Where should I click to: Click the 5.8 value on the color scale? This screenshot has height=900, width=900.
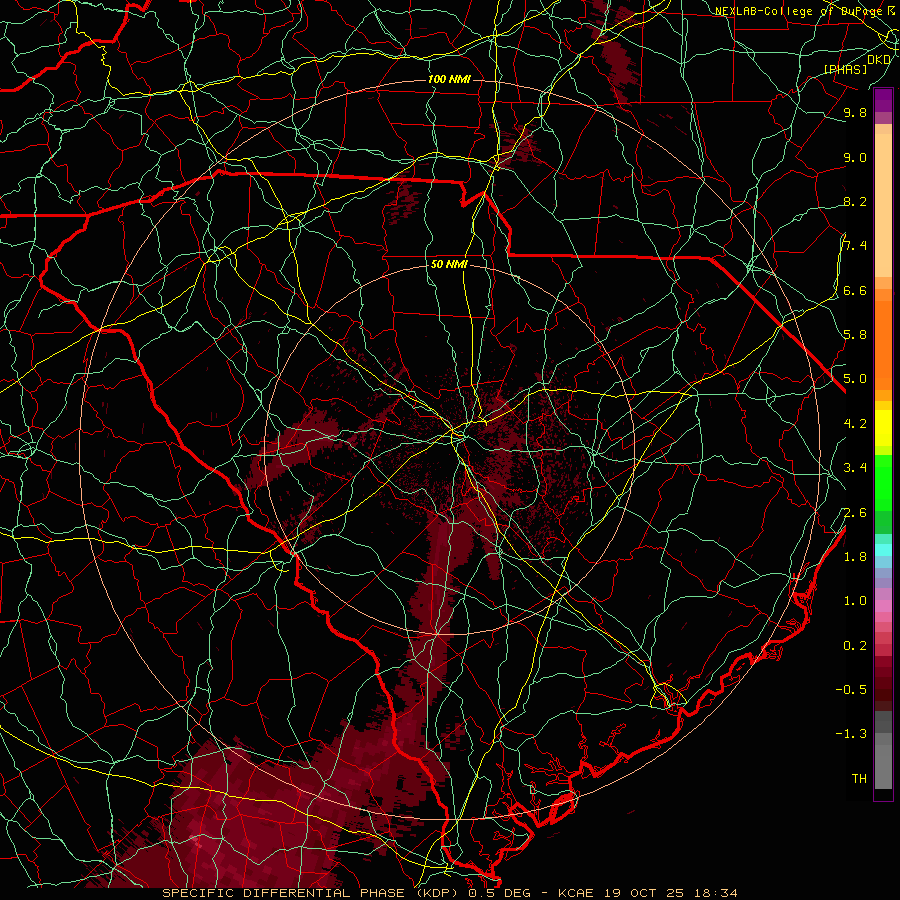click(855, 335)
